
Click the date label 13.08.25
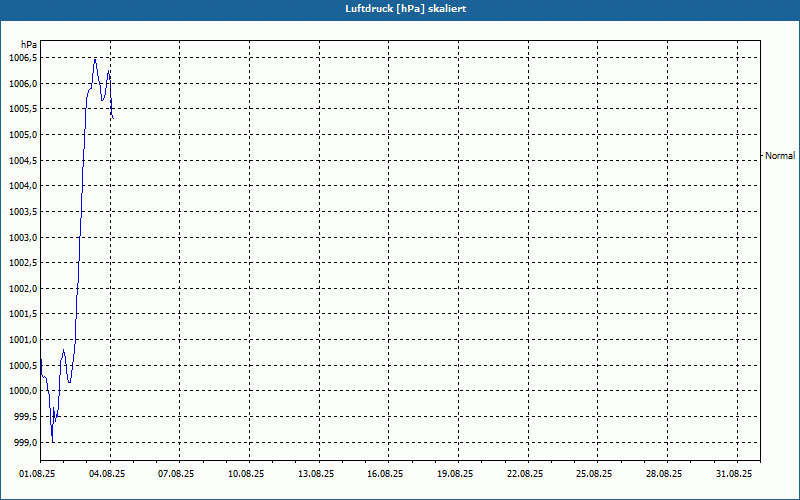pyautogui.click(x=316, y=474)
